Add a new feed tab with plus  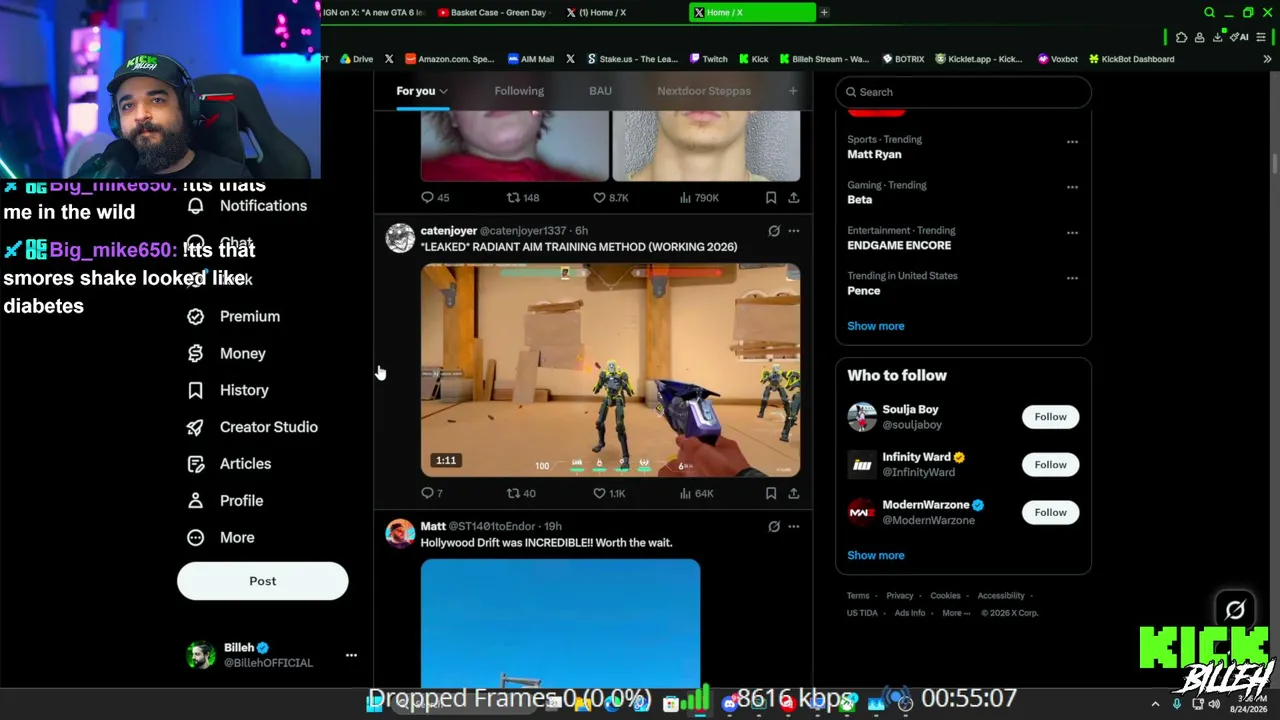[793, 91]
